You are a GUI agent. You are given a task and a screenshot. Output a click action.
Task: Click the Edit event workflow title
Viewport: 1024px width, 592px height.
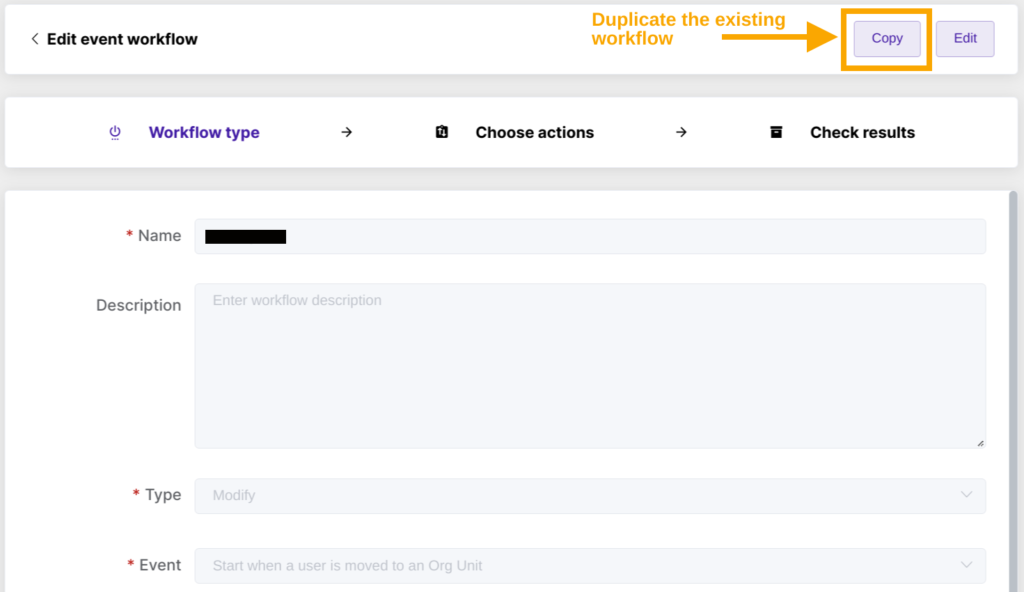122,39
